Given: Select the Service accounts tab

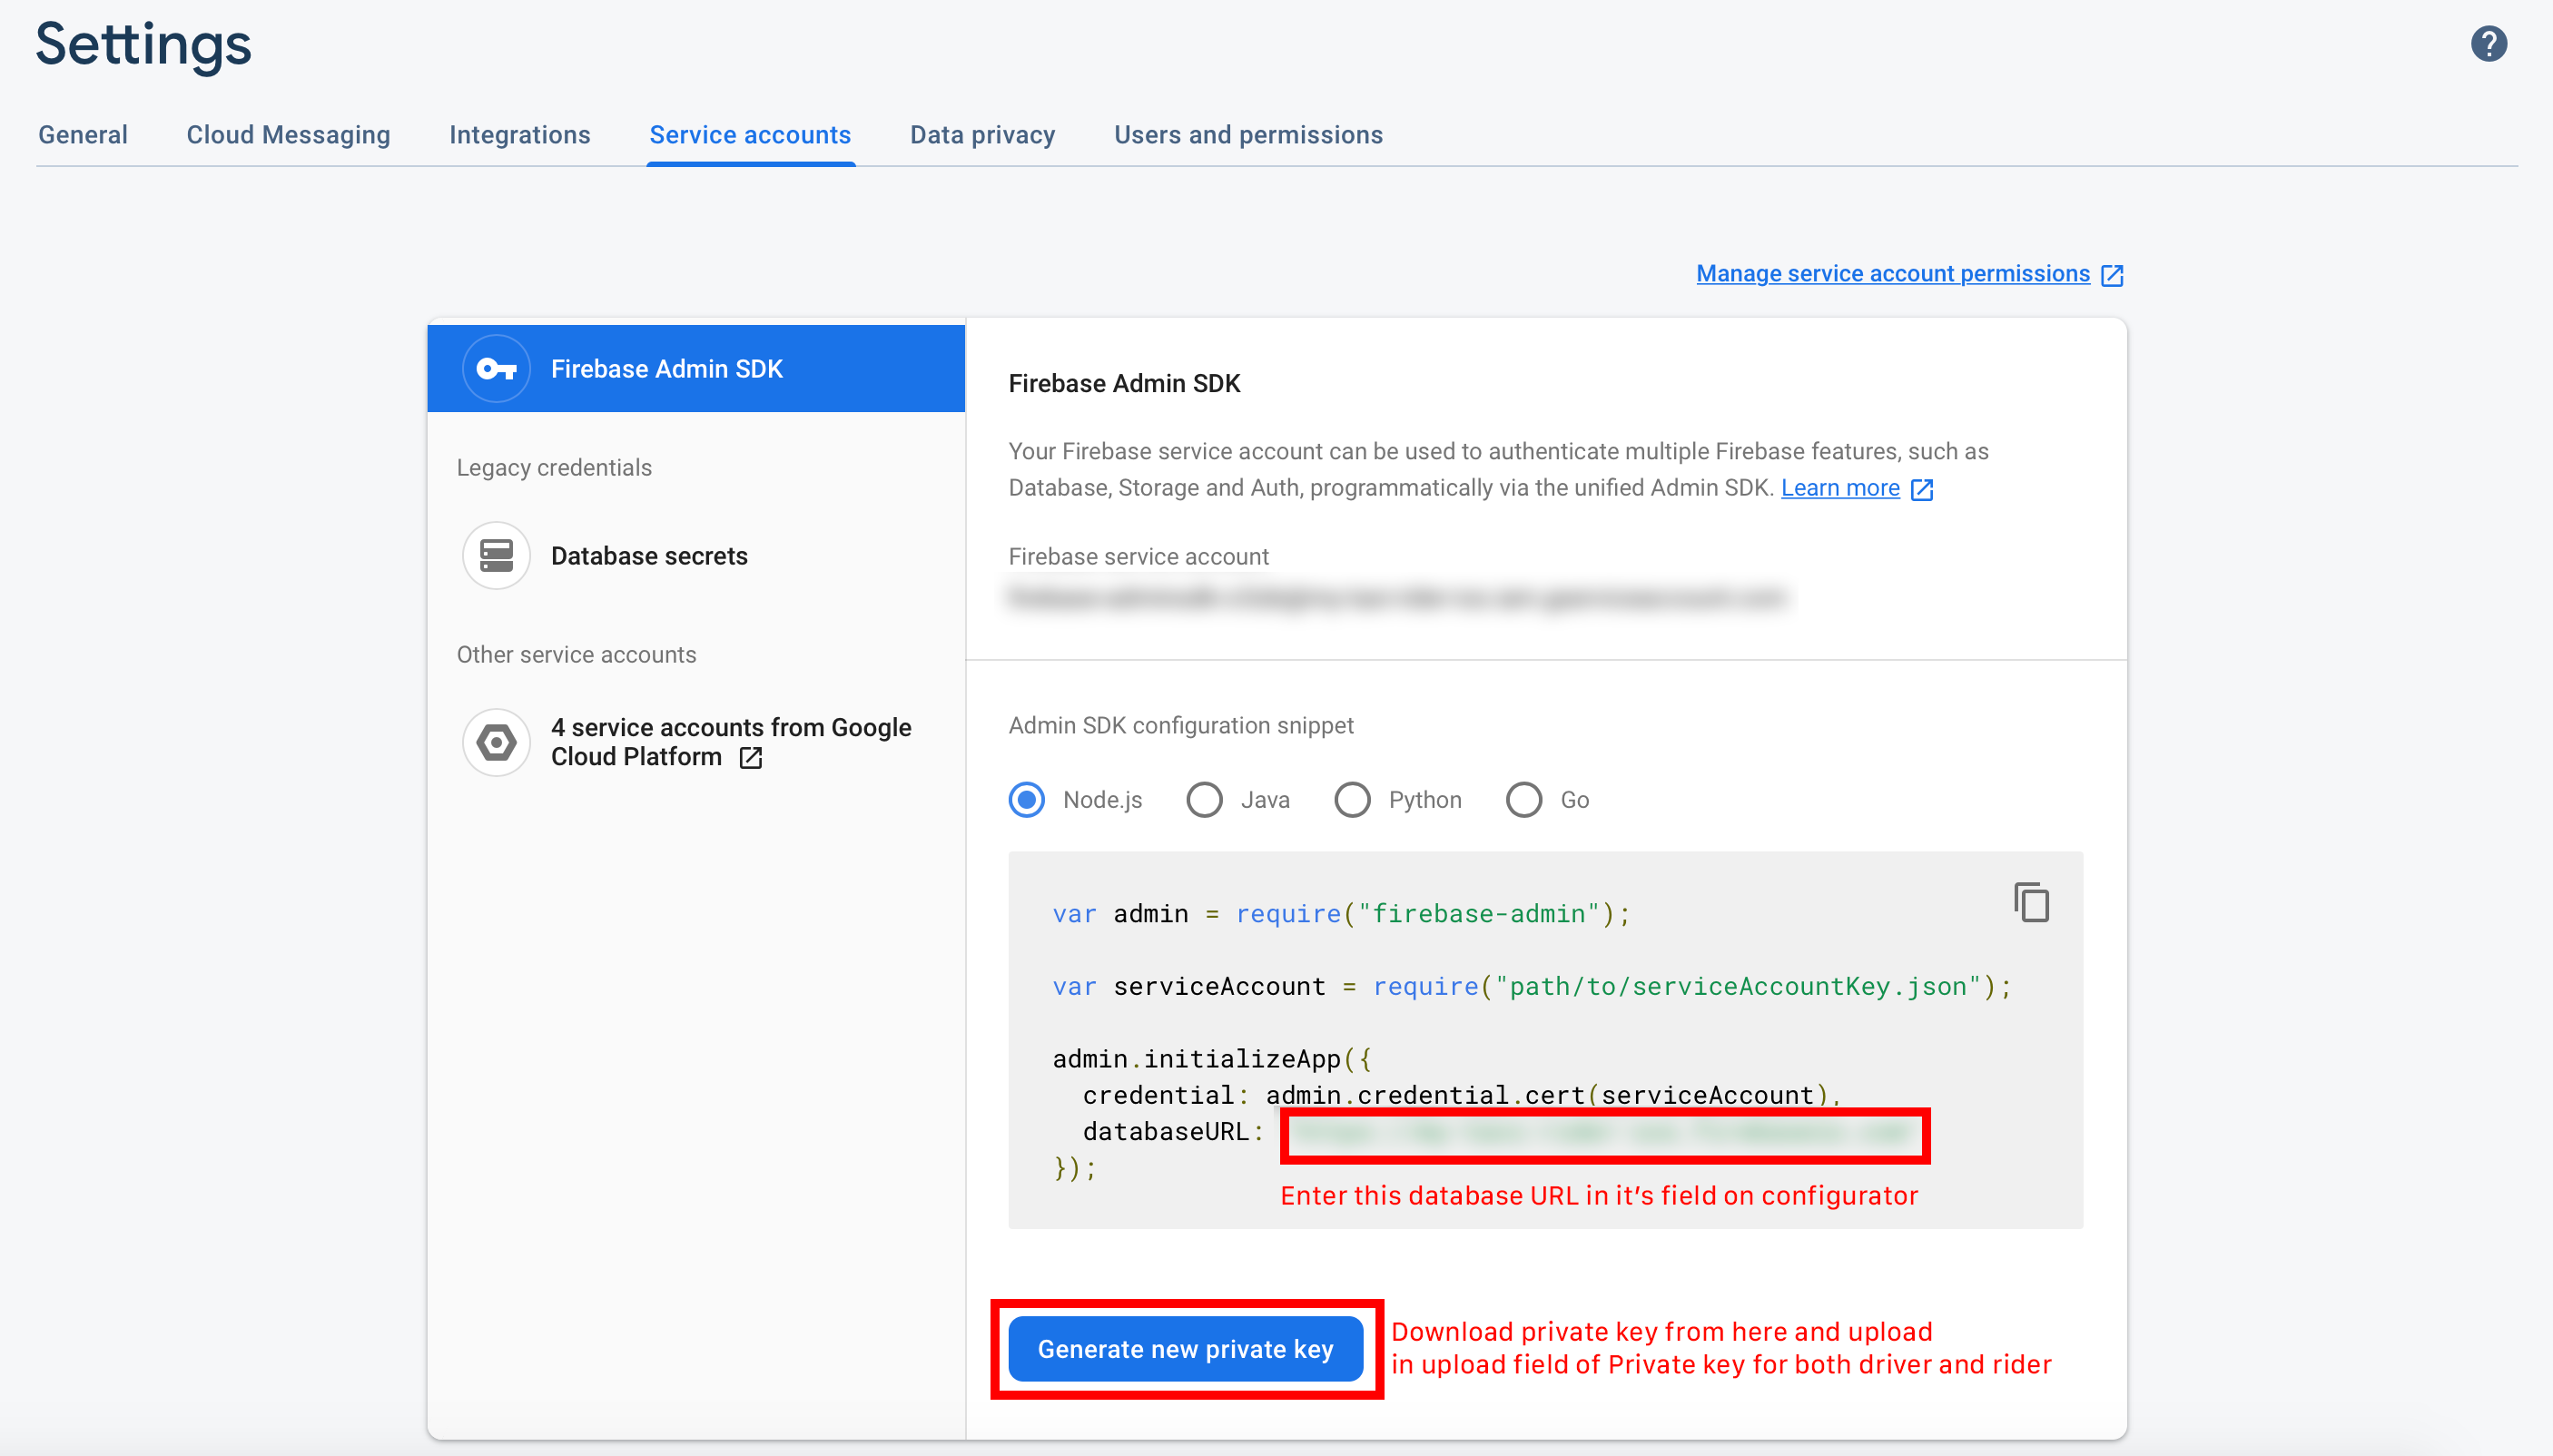Looking at the screenshot, I should point(750,135).
